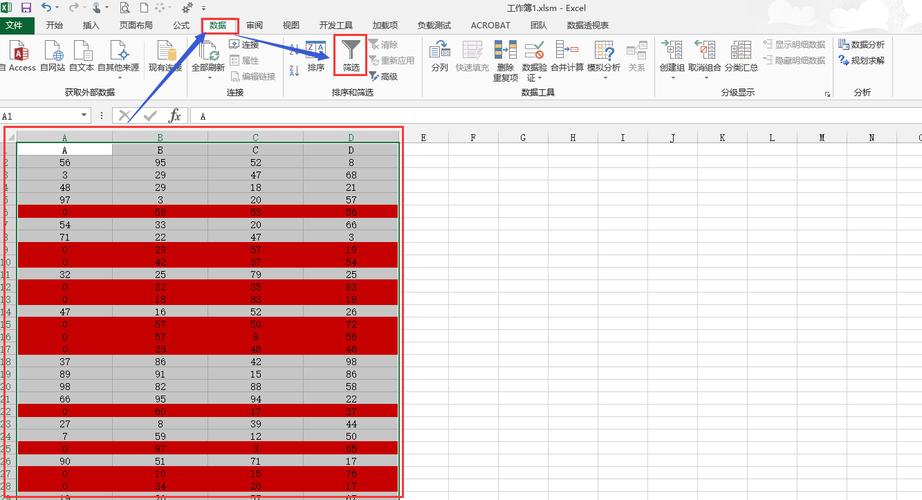Select cell A1 containing header A
922x500 pixels.
[65, 150]
